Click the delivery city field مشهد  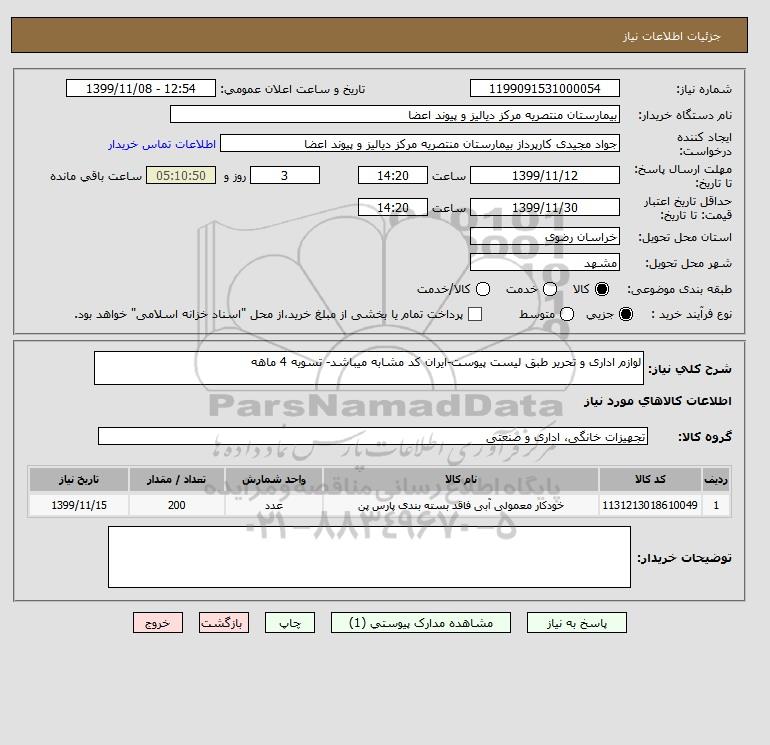545,263
